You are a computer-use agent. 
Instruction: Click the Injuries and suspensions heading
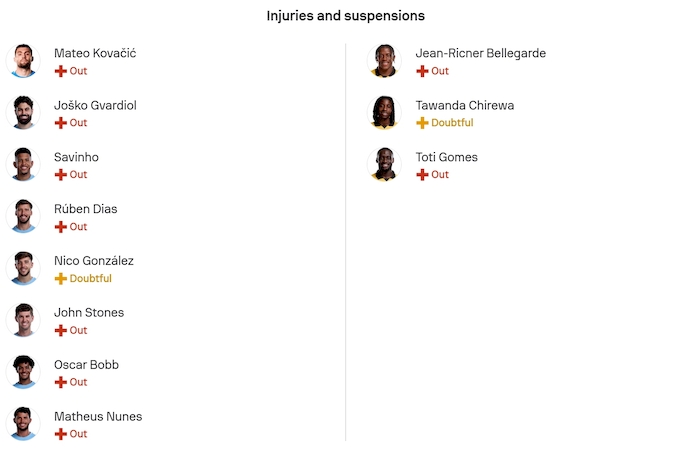345,16
